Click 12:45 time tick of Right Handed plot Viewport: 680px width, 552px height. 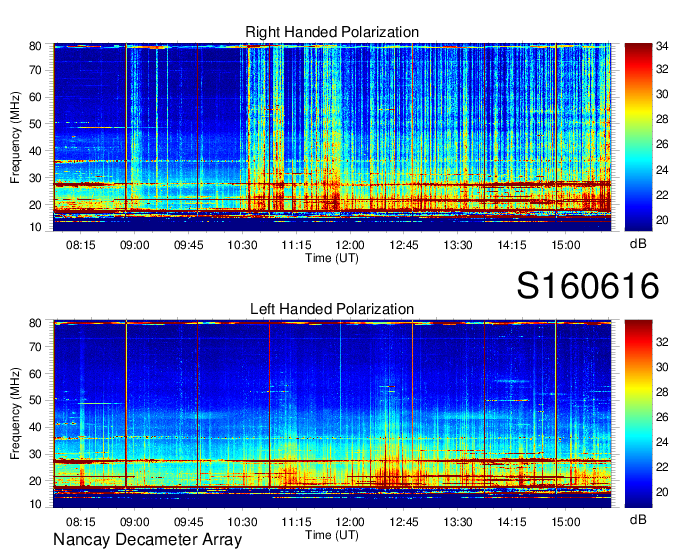click(x=404, y=245)
